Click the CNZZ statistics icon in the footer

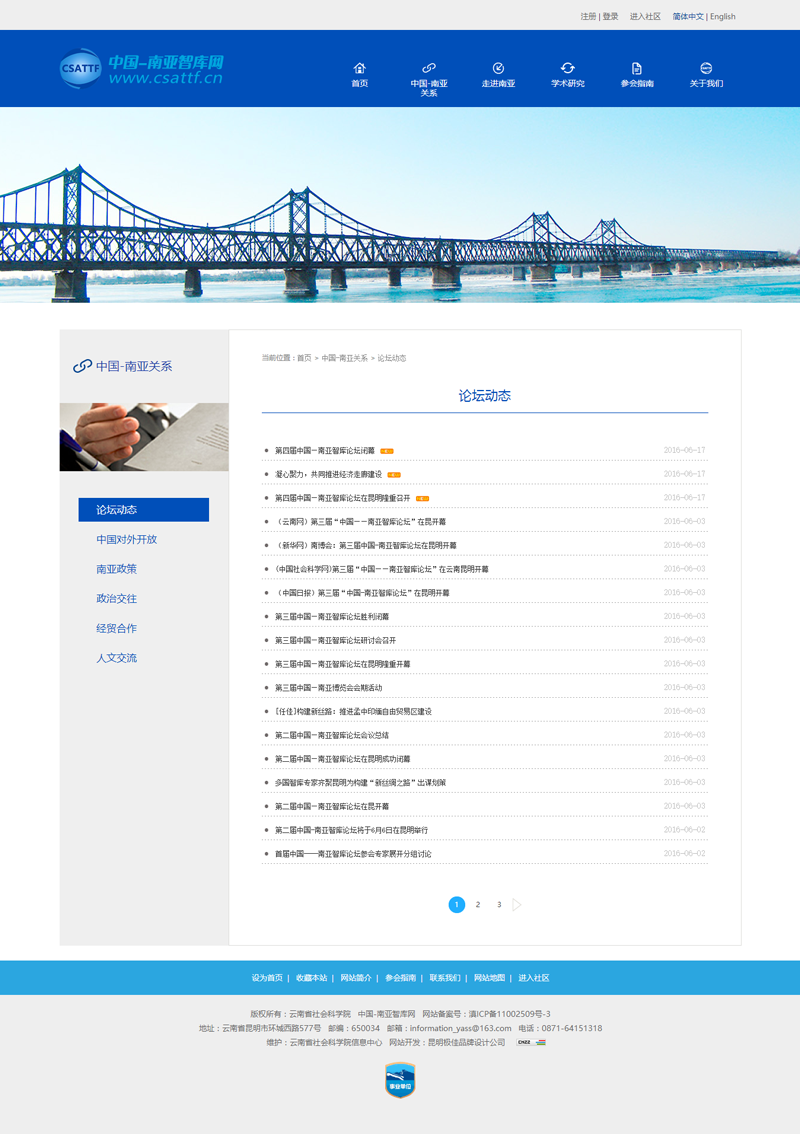click(x=531, y=1042)
